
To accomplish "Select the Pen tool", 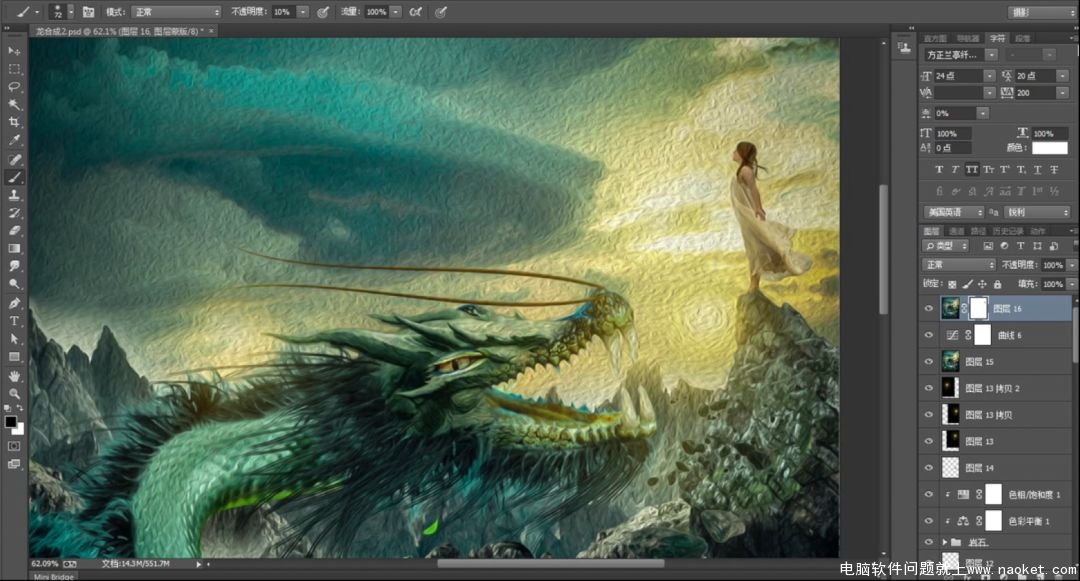I will point(14,303).
